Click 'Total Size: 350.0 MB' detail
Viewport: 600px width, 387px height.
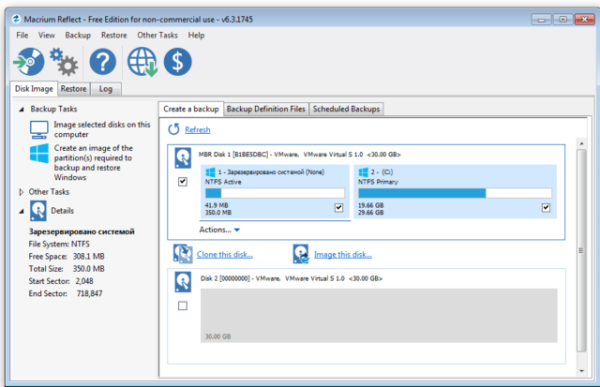(67, 269)
